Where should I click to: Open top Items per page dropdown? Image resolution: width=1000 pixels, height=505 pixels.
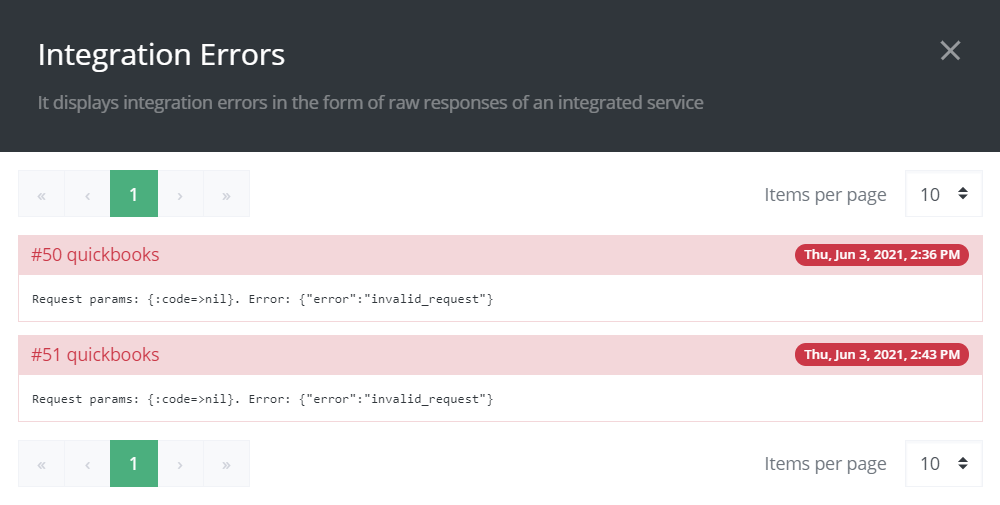tap(944, 194)
